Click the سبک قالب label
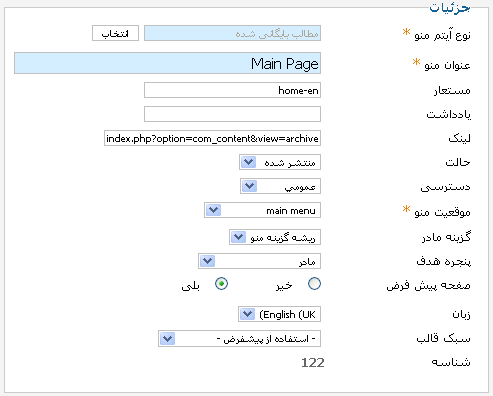This screenshot has width=493, height=396. pos(443,339)
